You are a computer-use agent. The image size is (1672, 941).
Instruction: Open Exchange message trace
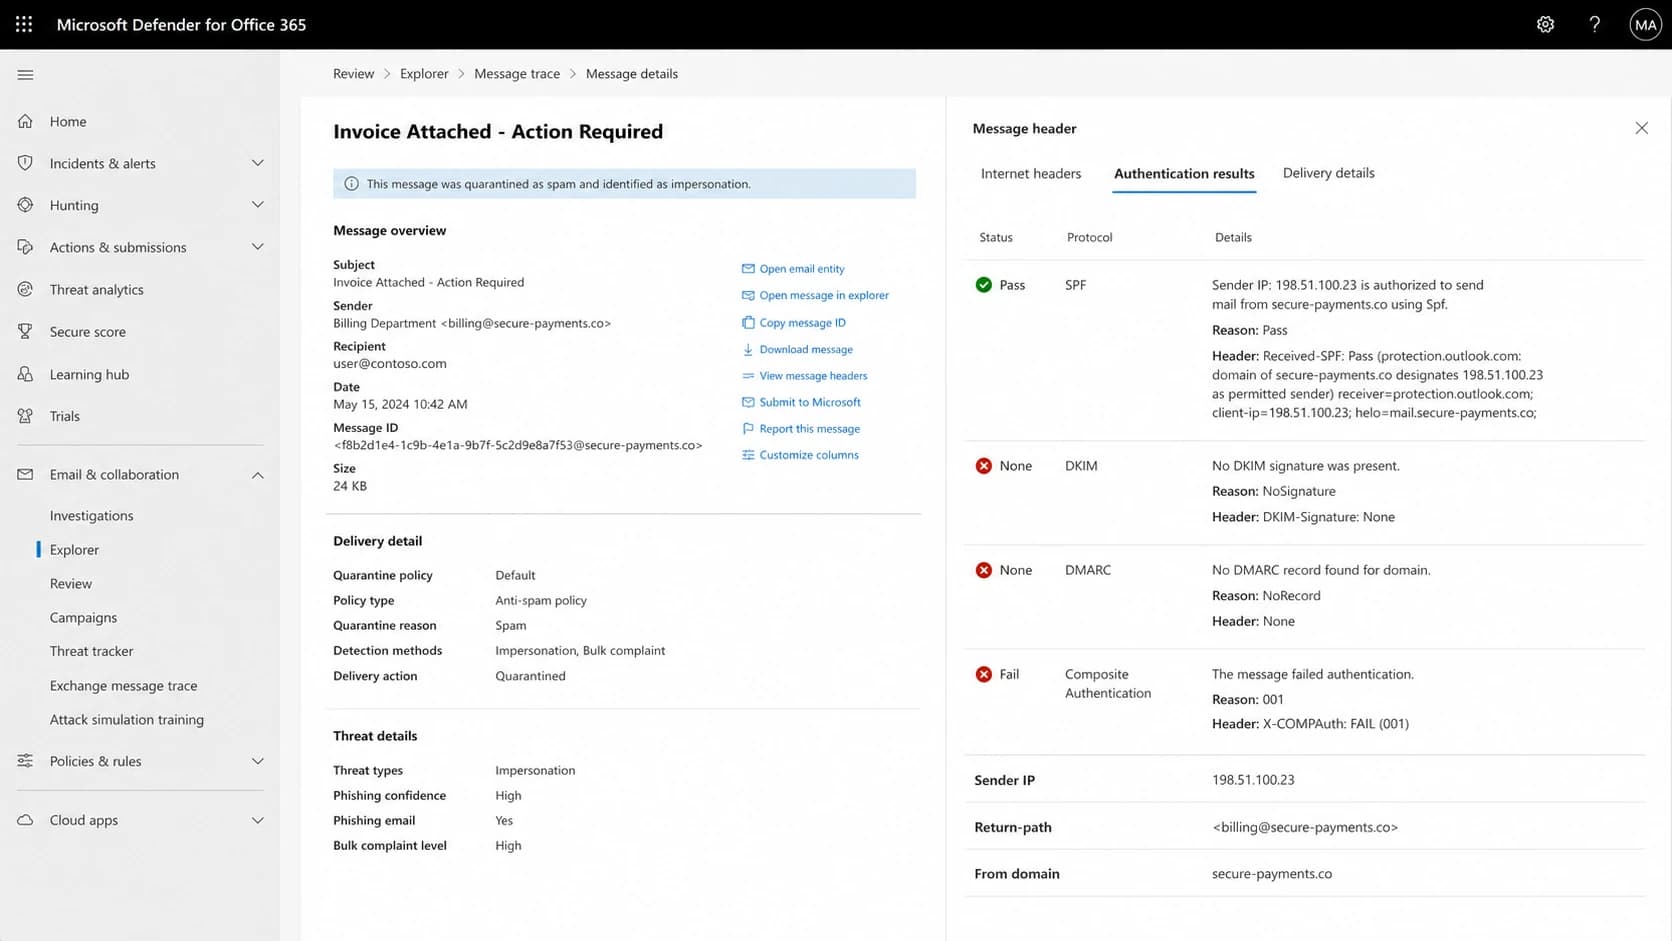coord(123,685)
